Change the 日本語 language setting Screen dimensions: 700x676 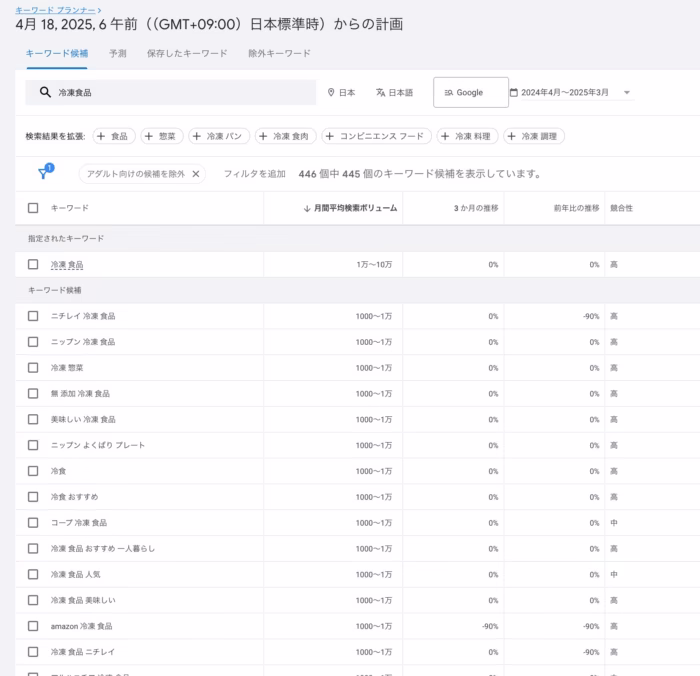coord(395,92)
